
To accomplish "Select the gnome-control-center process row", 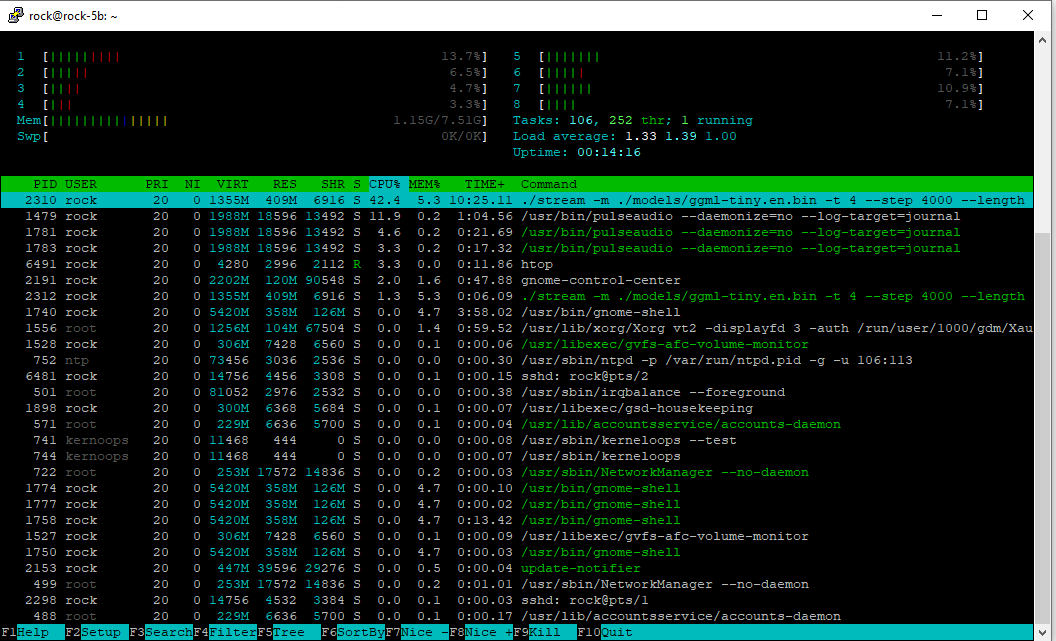I will pos(600,280).
